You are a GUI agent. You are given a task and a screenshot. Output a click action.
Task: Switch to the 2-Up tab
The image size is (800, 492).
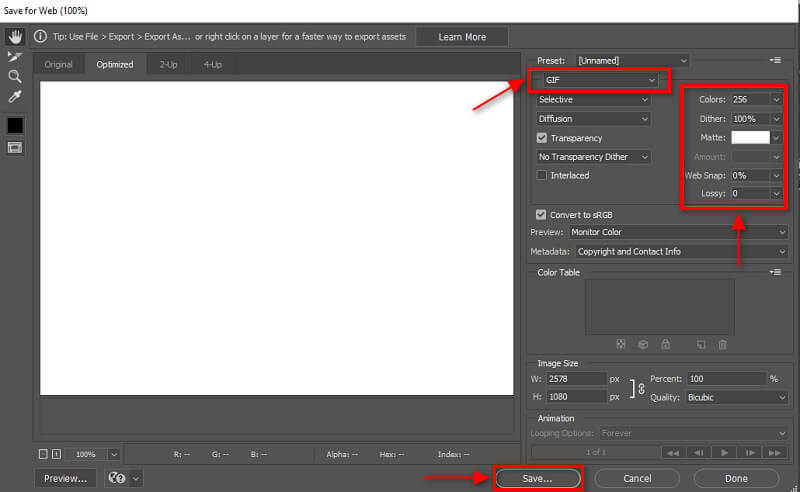click(x=168, y=64)
